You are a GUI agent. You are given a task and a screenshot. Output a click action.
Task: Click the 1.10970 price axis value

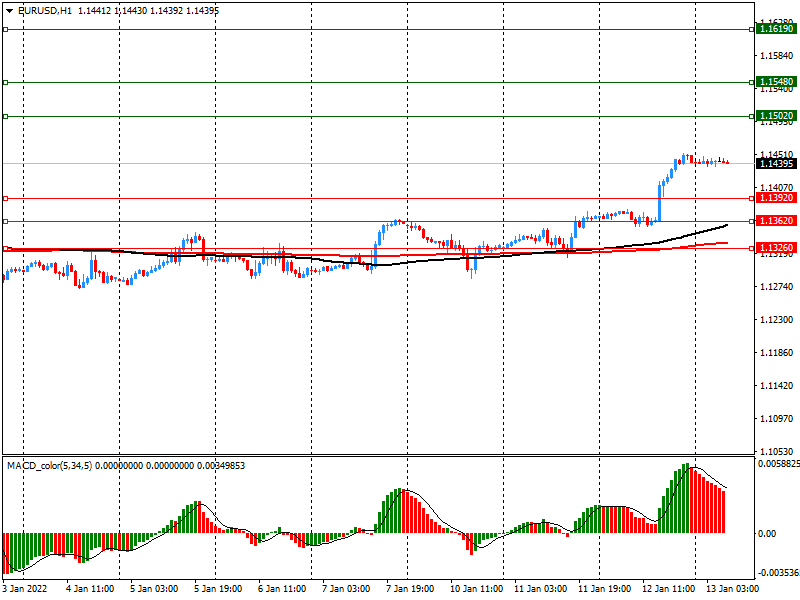(x=777, y=418)
